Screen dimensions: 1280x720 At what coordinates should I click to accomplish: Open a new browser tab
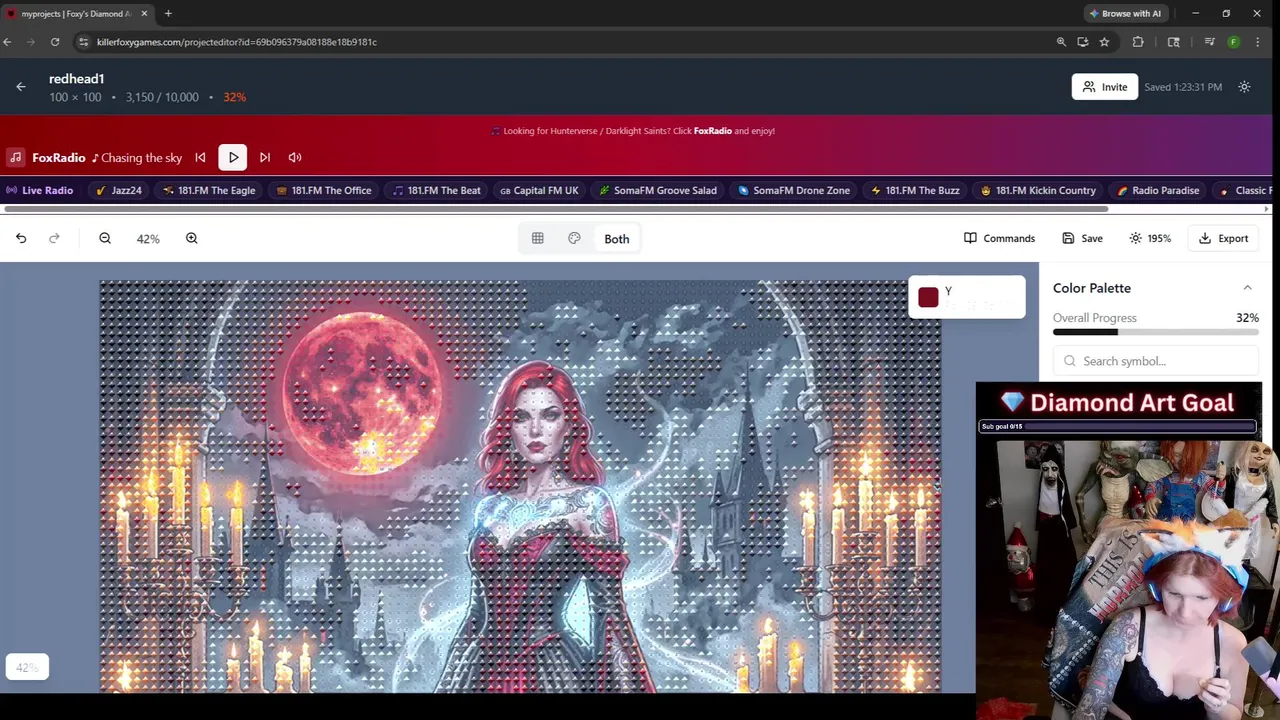pyautogui.click(x=168, y=13)
